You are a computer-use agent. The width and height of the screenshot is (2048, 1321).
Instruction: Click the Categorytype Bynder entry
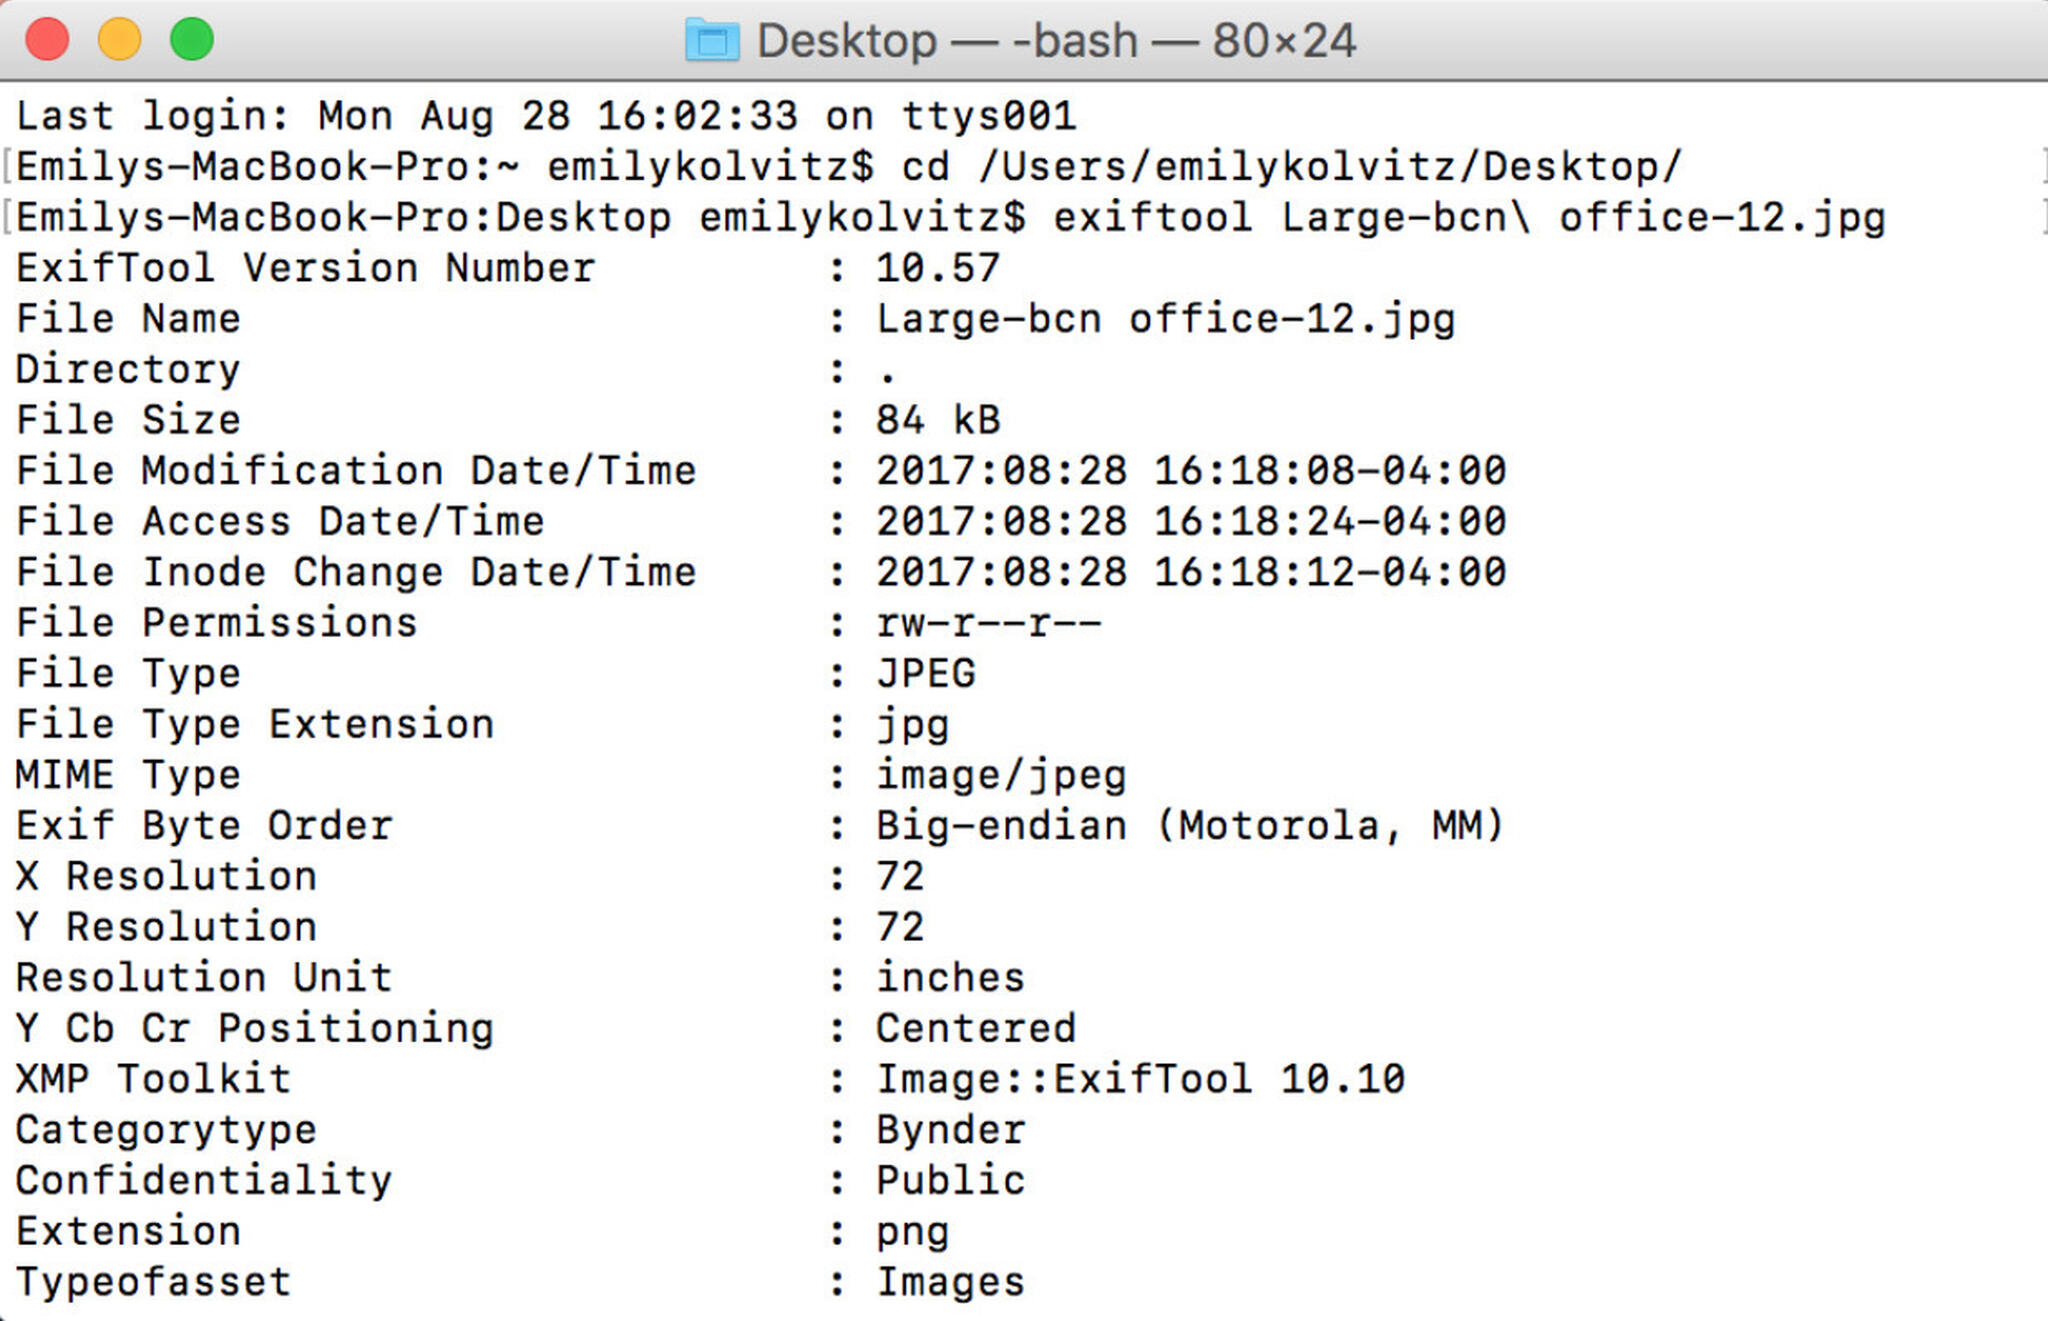pos(948,1128)
